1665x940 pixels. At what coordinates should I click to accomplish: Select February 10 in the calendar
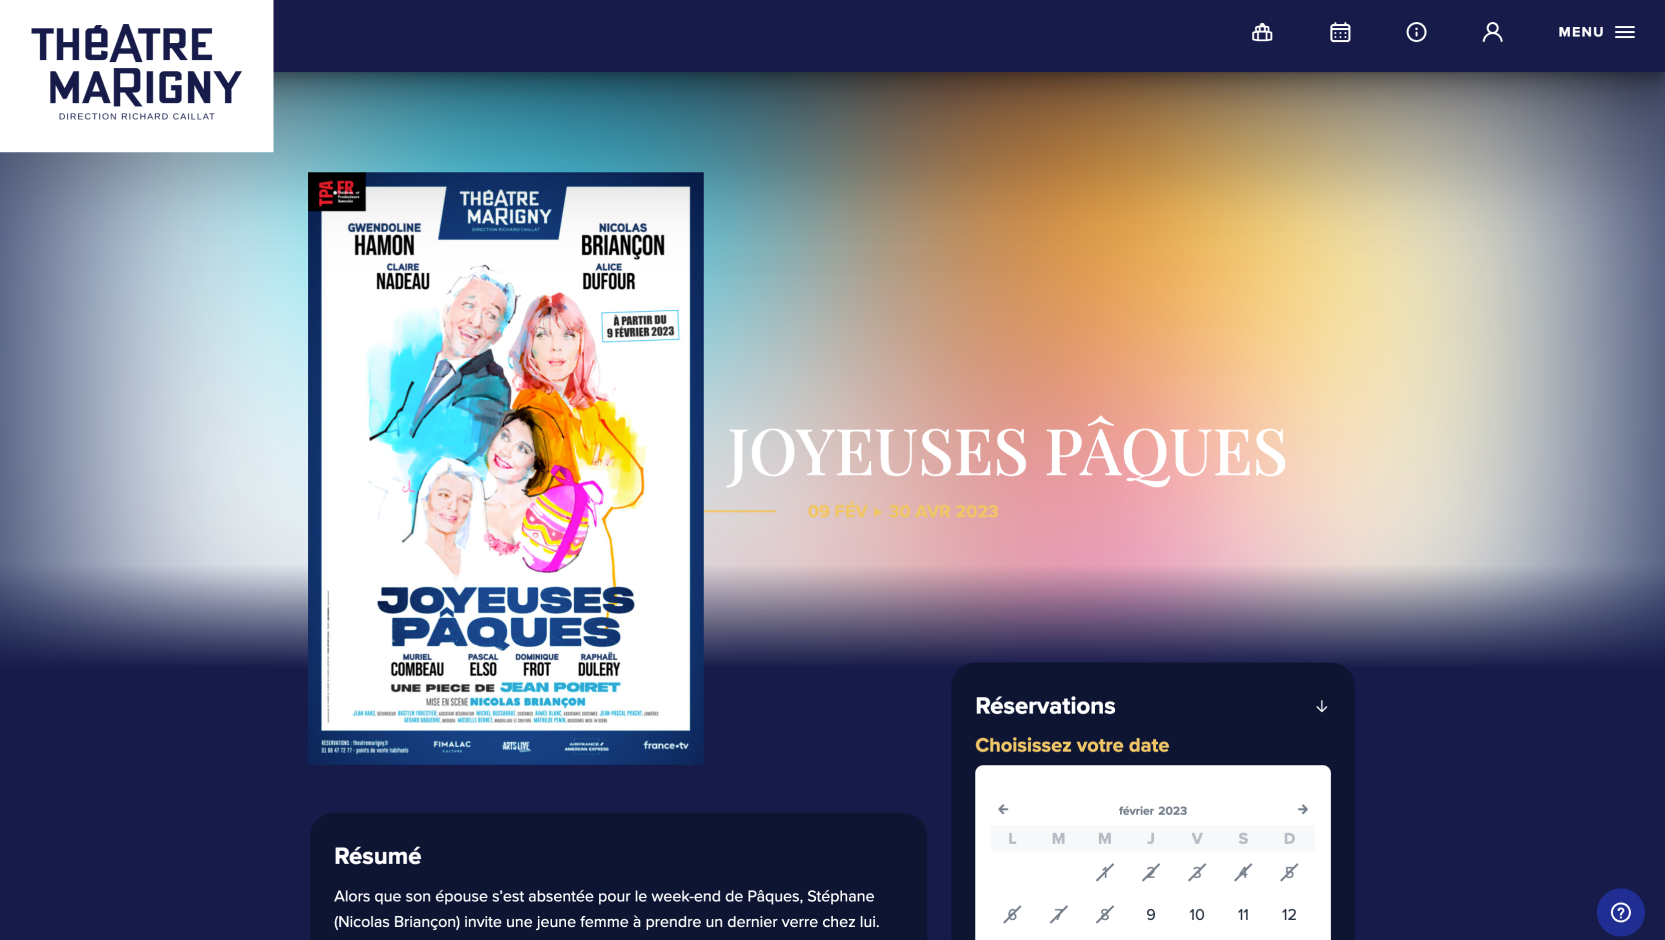1197,914
